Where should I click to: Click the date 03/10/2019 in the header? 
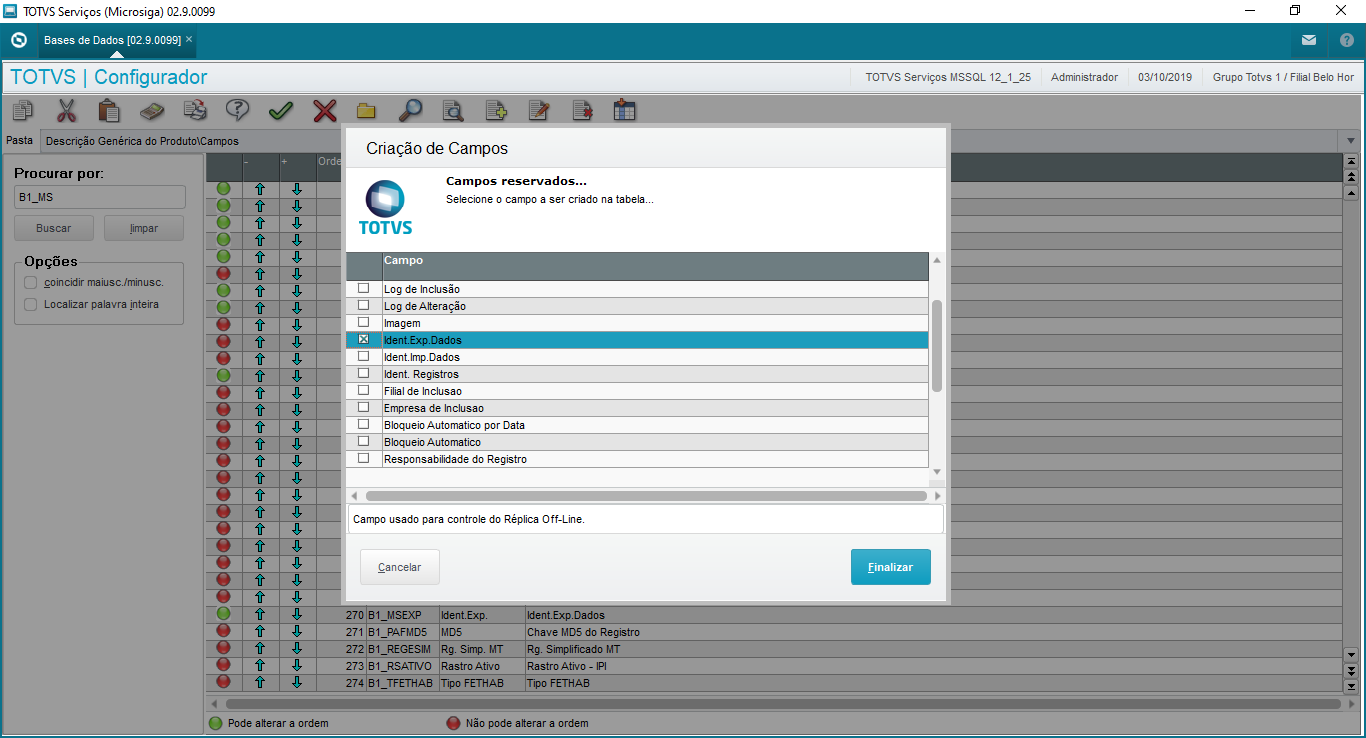[1165, 77]
